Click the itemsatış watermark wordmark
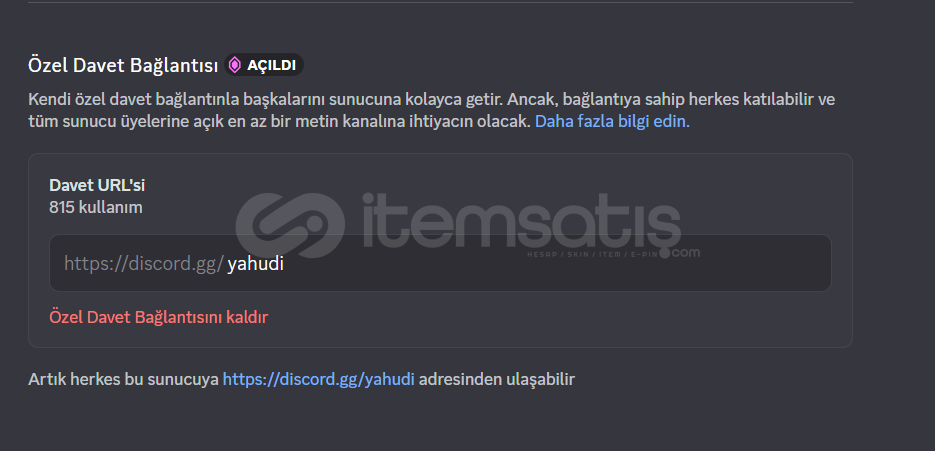The width and height of the screenshot is (935, 451). point(520,220)
